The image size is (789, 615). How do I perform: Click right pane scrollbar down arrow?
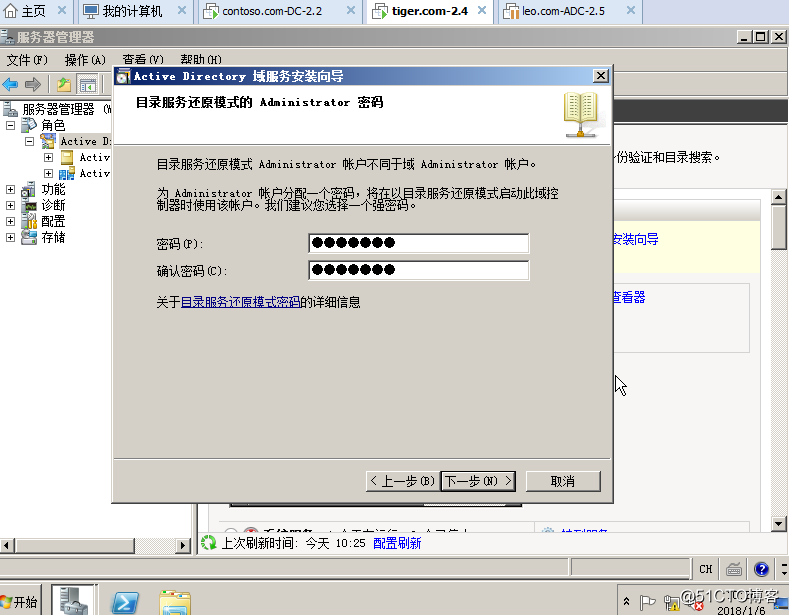(778, 524)
